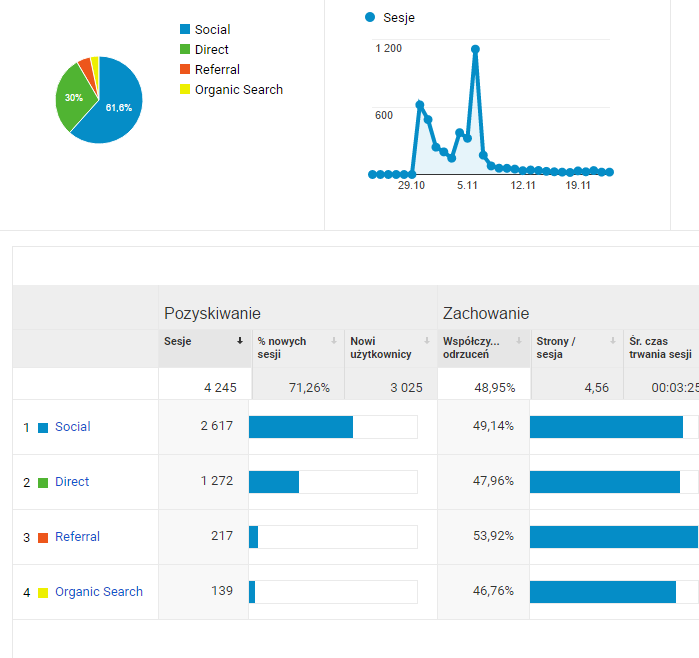Sort by Strony / sesja arrow
This screenshot has height=658, width=699.
pos(613,341)
